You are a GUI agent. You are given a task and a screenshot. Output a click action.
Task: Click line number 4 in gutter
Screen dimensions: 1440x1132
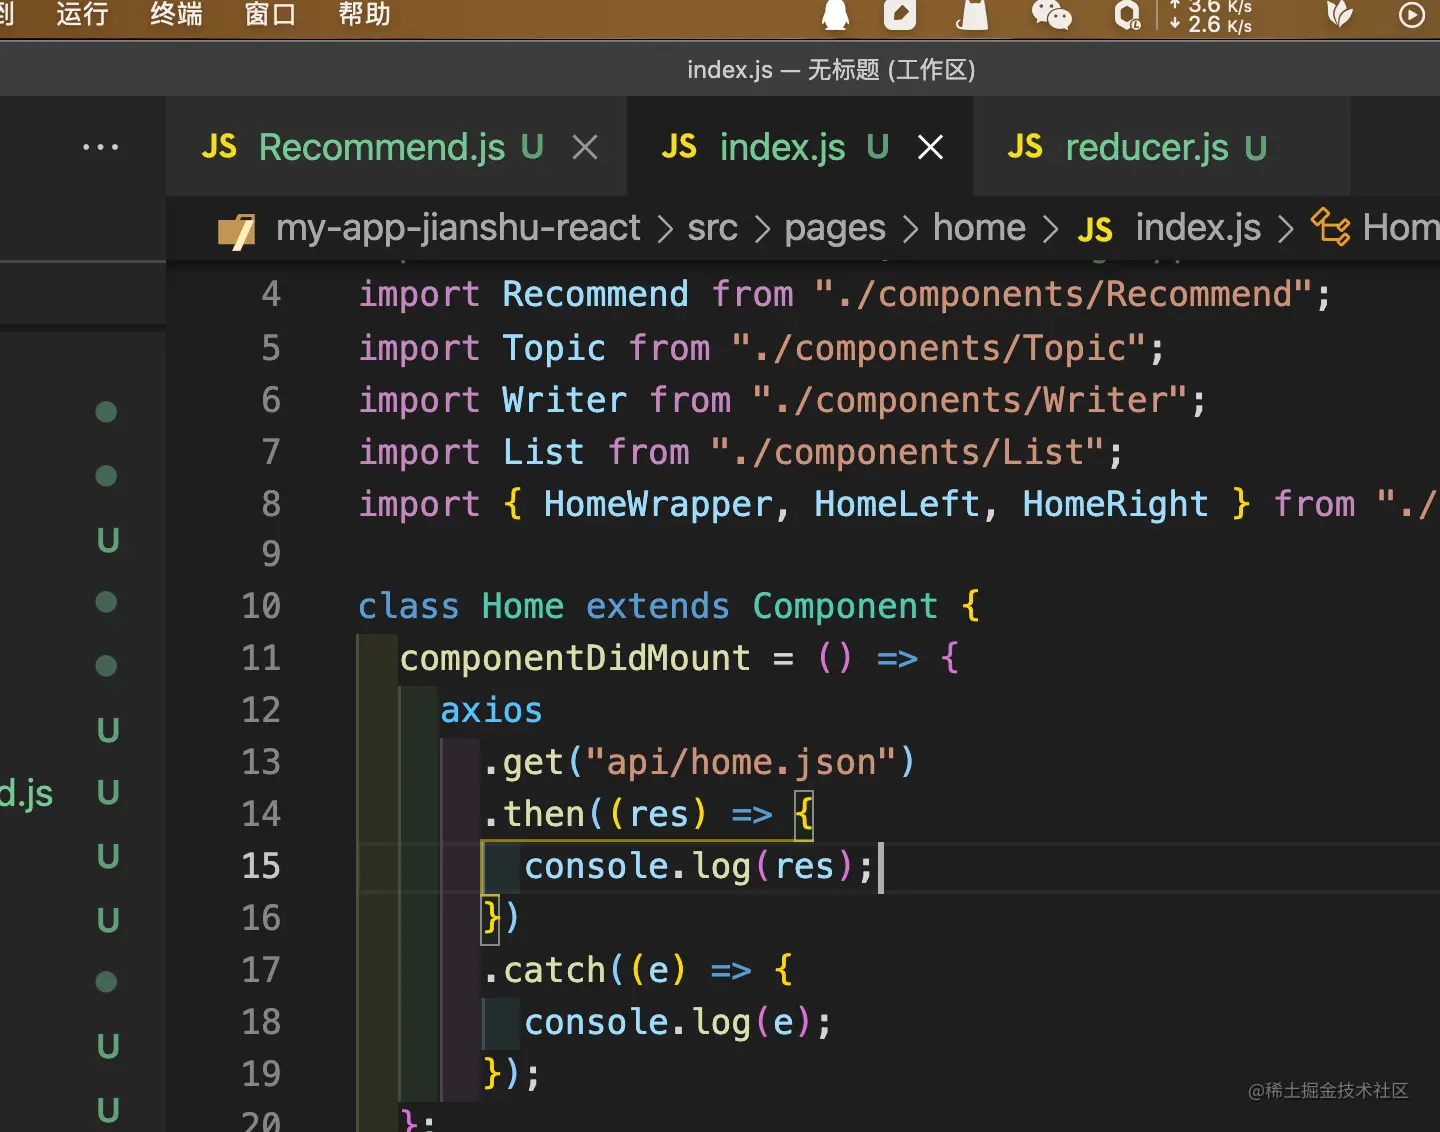pos(271,294)
